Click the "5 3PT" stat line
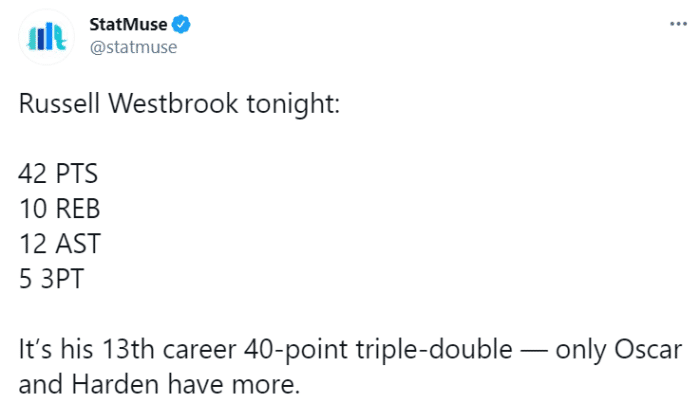The width and height of the screenshot is (700, 403). pyautogui.click(x=51, y=280)
